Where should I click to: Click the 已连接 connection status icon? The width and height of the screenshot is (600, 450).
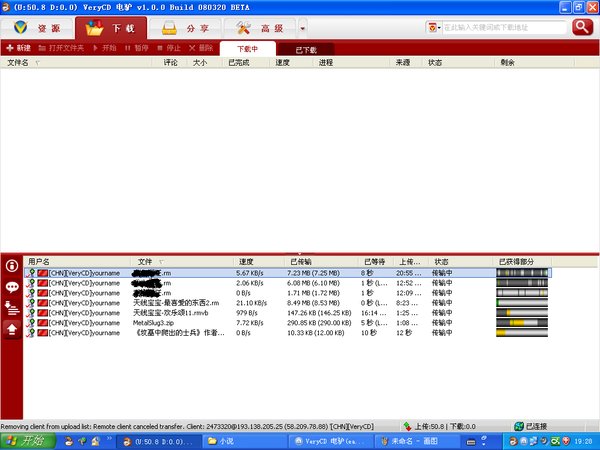click(519, 426)
